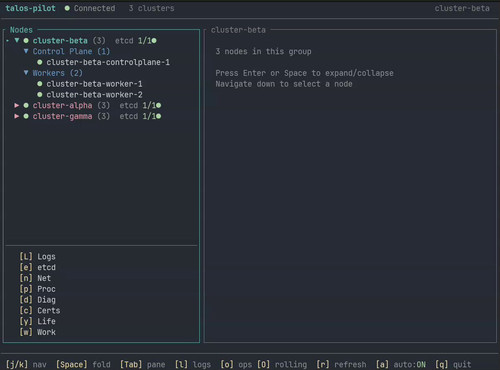Screen dimensions: 500x370
Task: Click the [j/k] nav hint
Action: coord(26,364)
